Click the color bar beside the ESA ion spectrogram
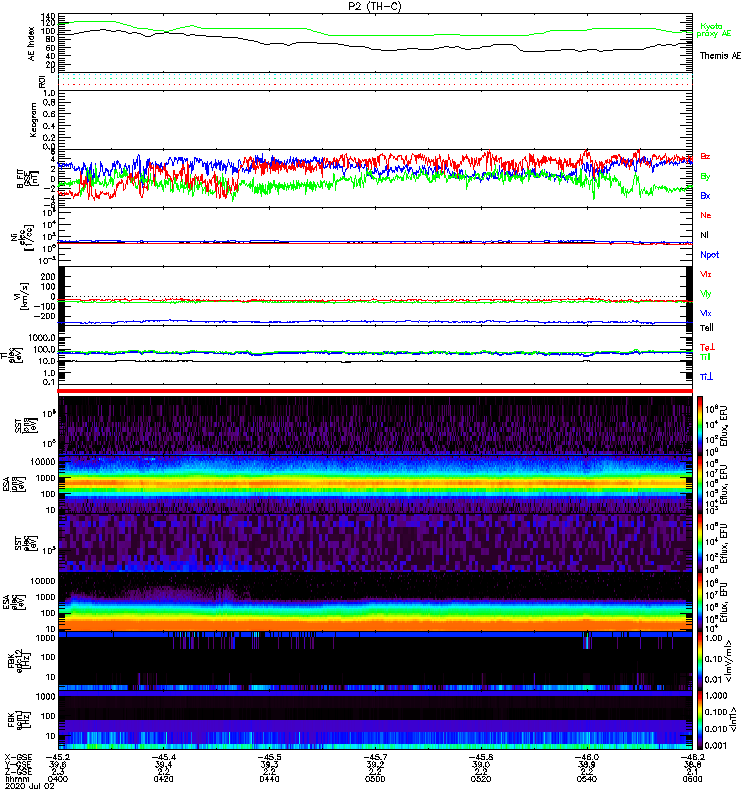 click(x=700, y=484)
